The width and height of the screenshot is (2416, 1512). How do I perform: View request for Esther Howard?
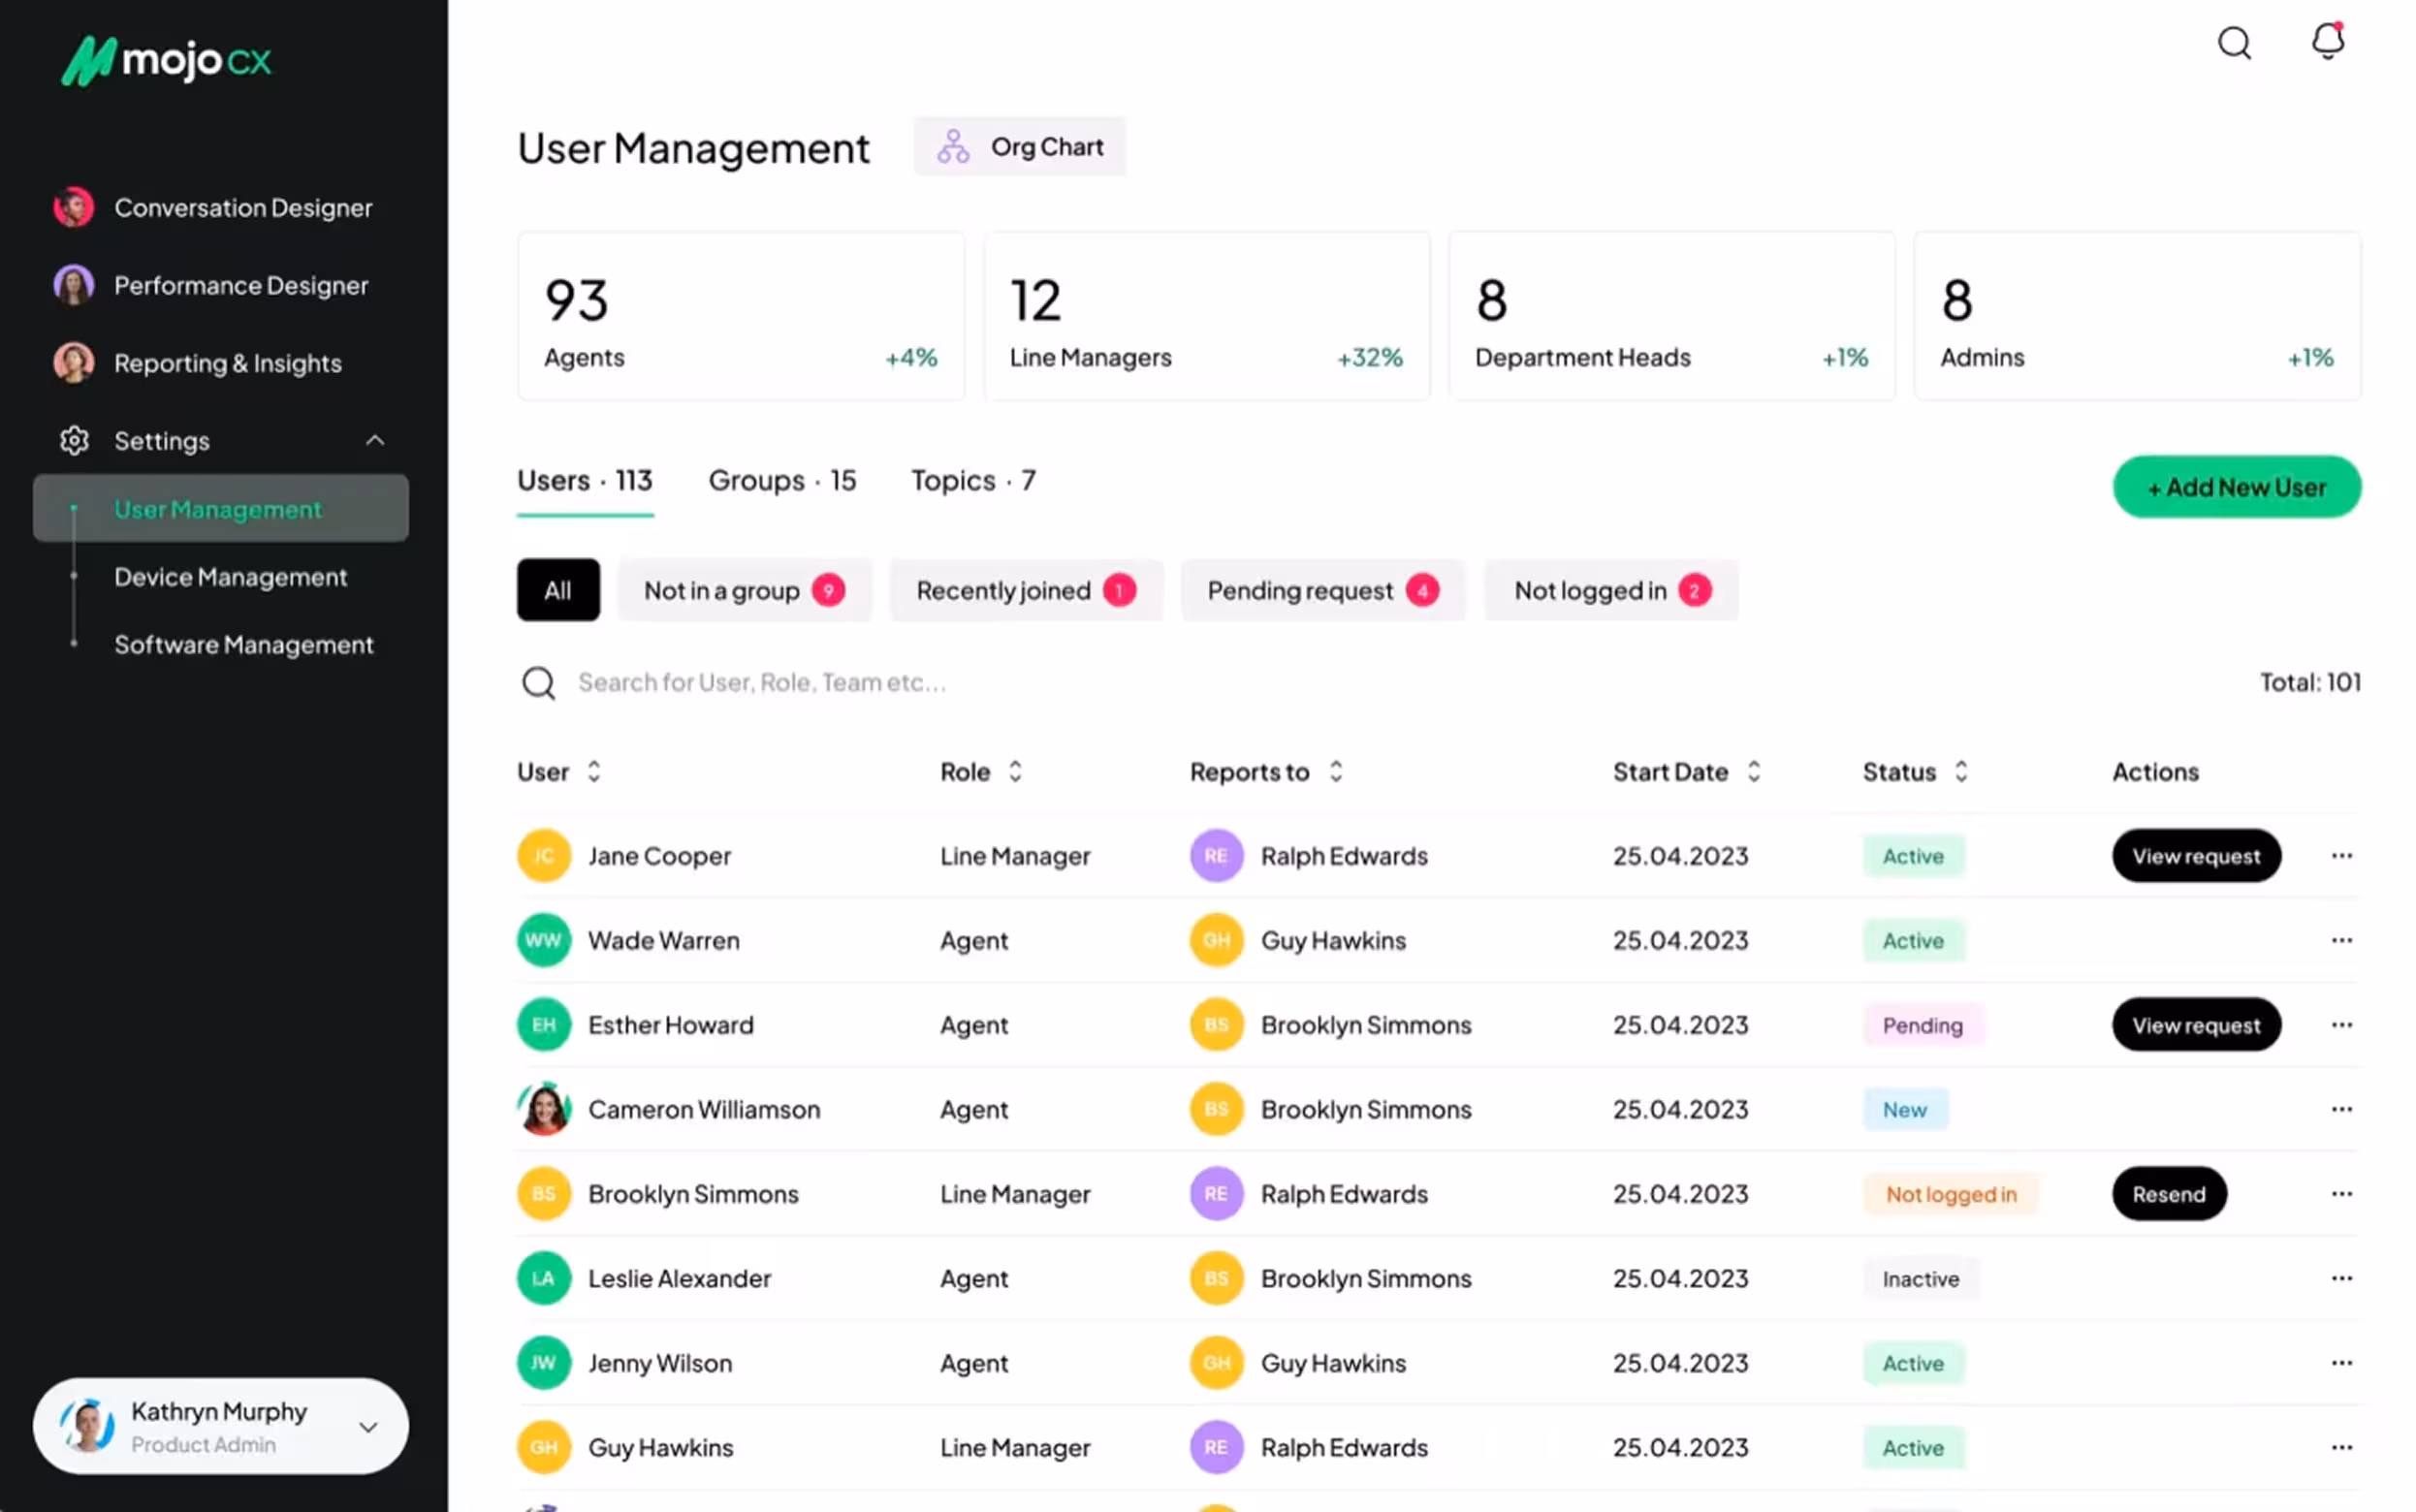click(x=2196, y=1024)
